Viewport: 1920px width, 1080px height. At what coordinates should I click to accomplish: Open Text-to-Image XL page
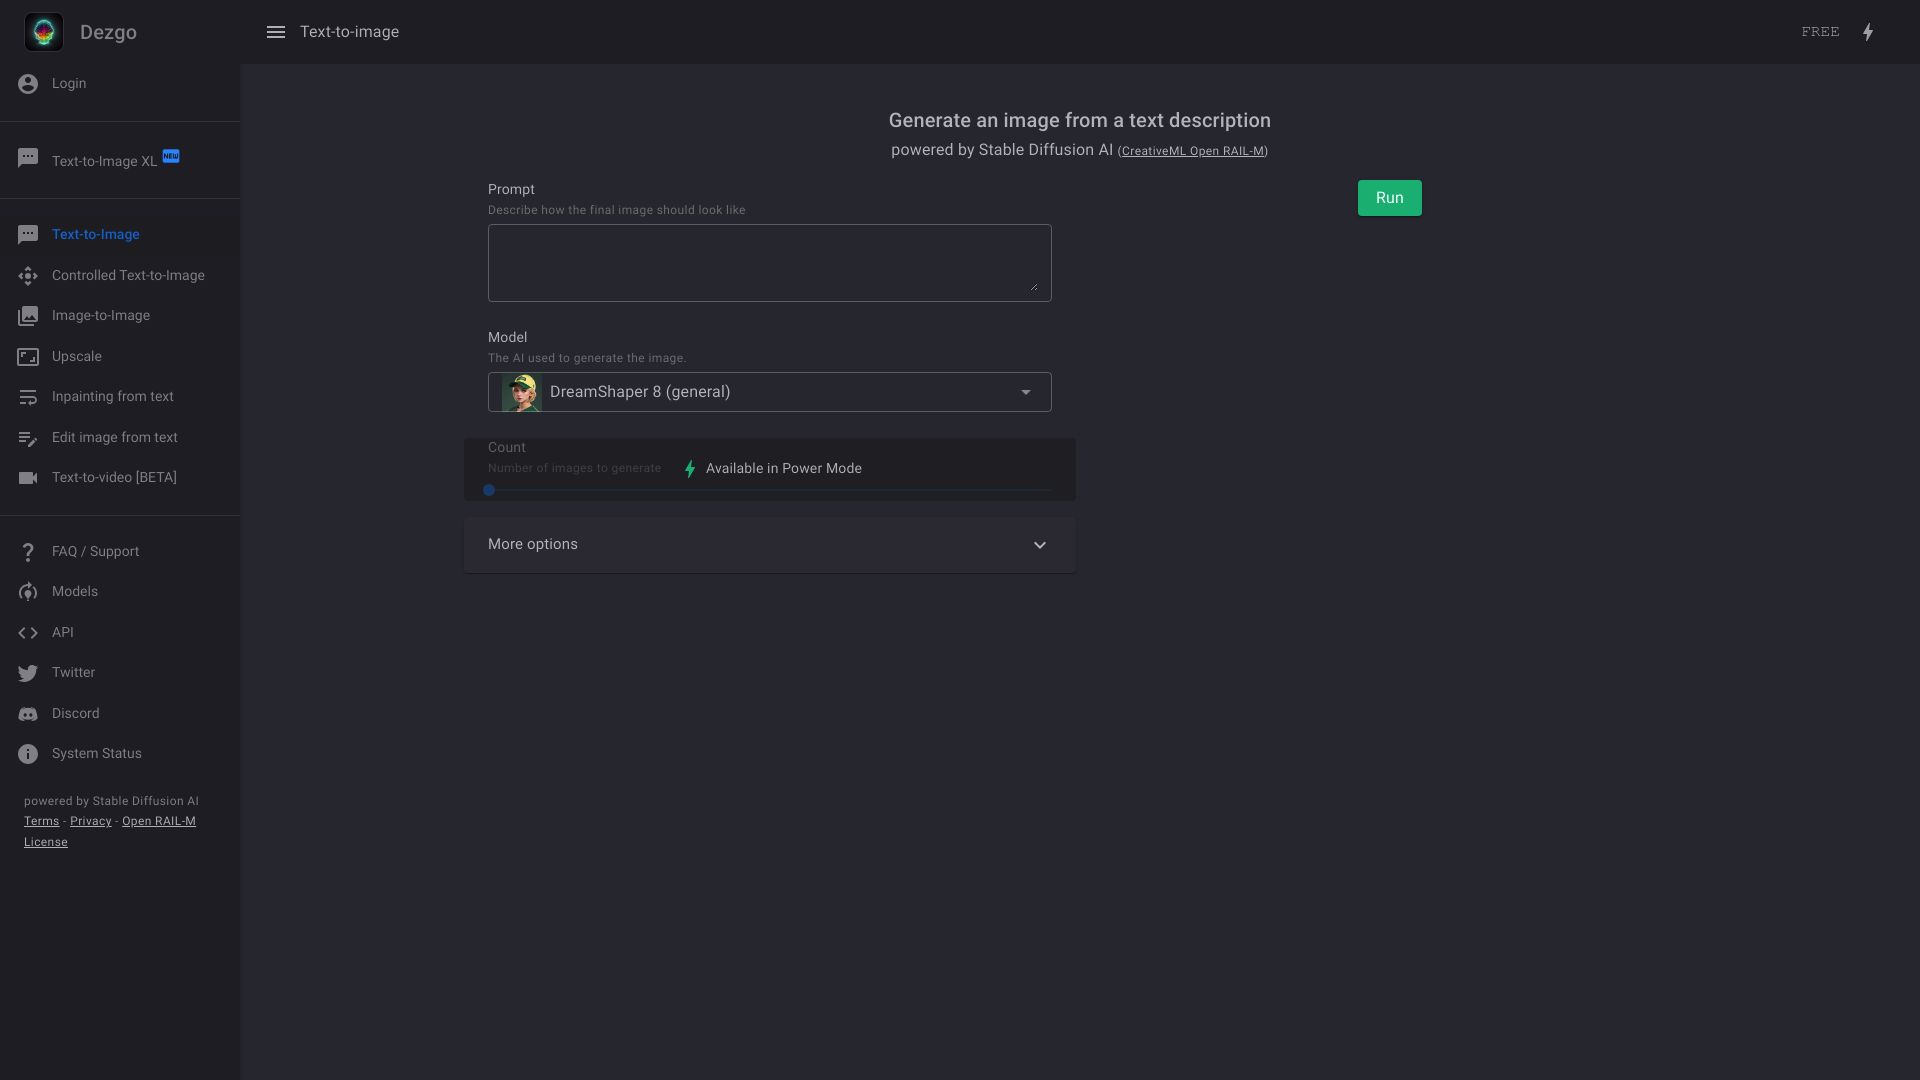pos(104,162)
